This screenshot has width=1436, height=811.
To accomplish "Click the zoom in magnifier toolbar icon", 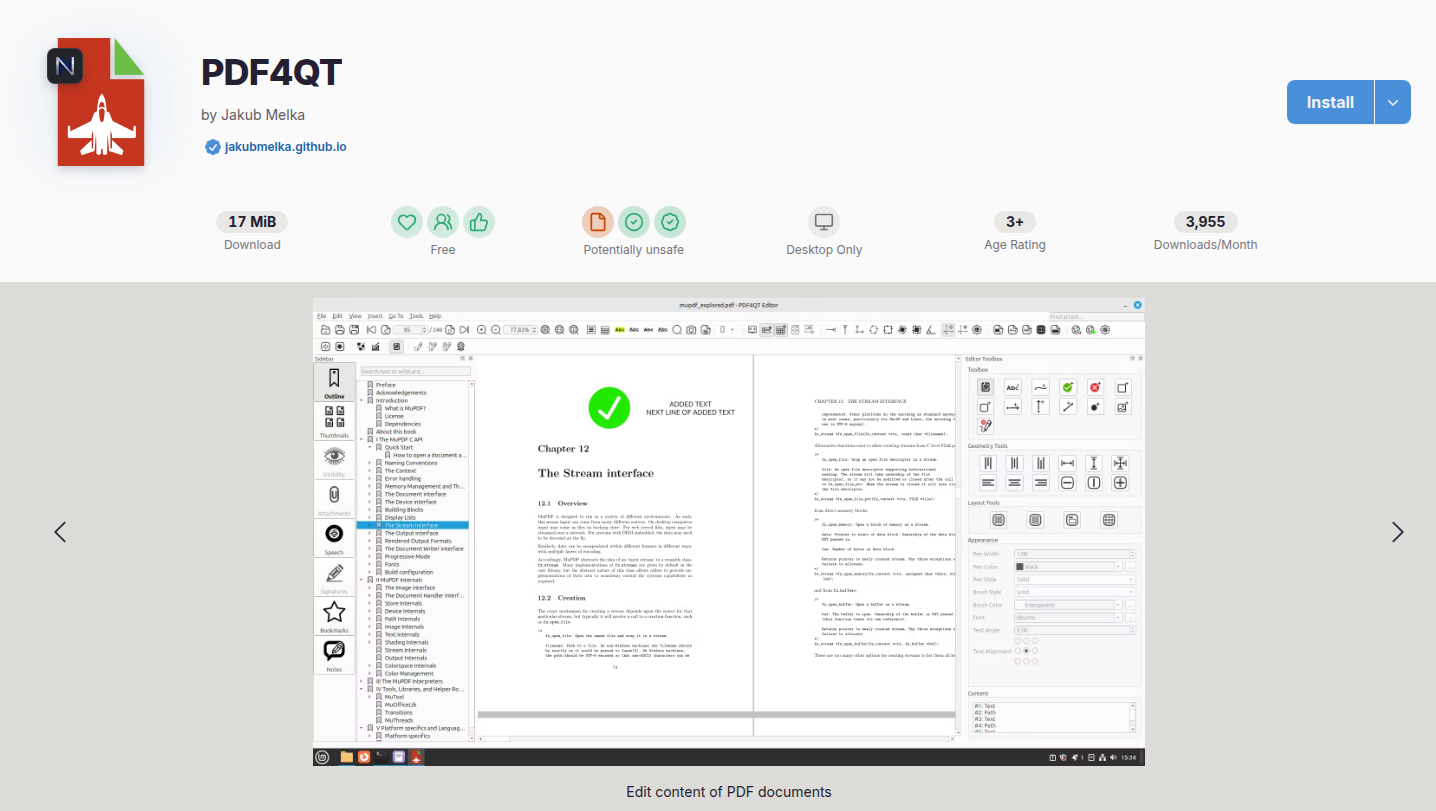I will click(x=482, y=330).
